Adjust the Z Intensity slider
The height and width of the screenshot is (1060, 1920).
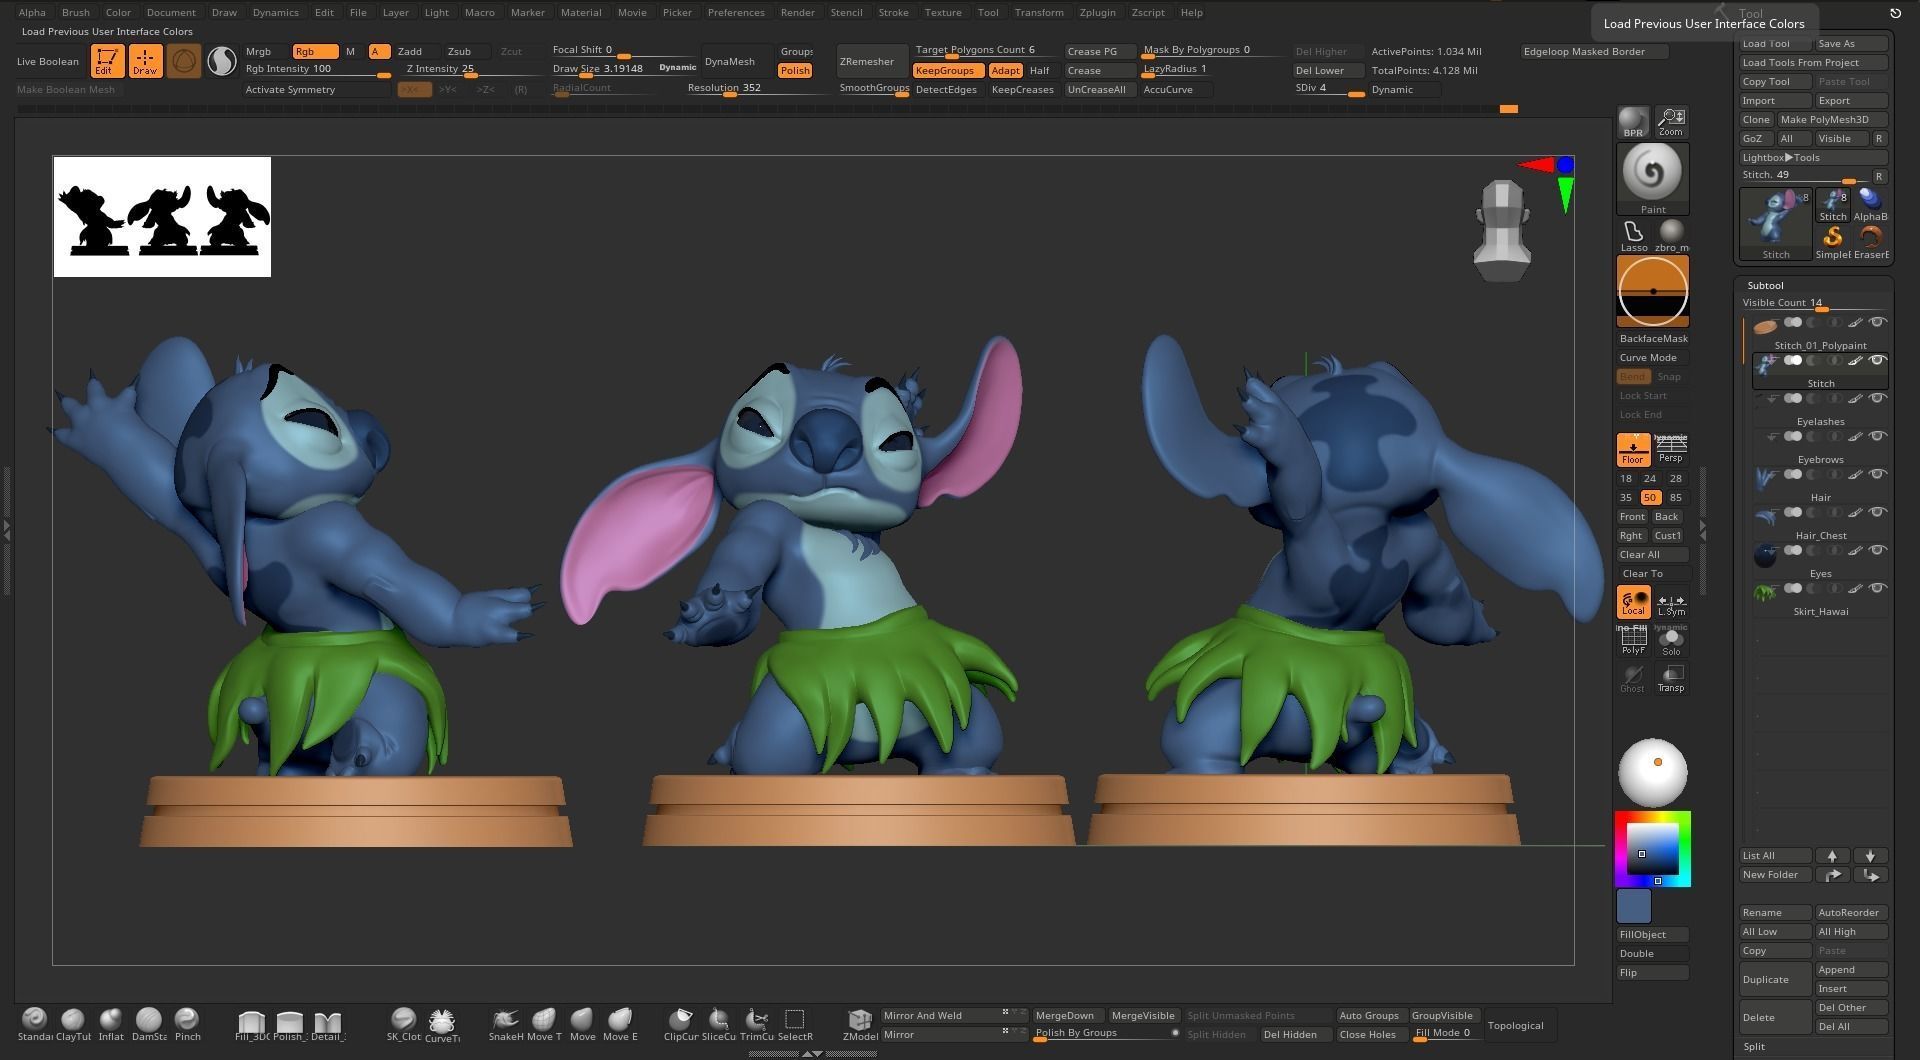point(472,70)
